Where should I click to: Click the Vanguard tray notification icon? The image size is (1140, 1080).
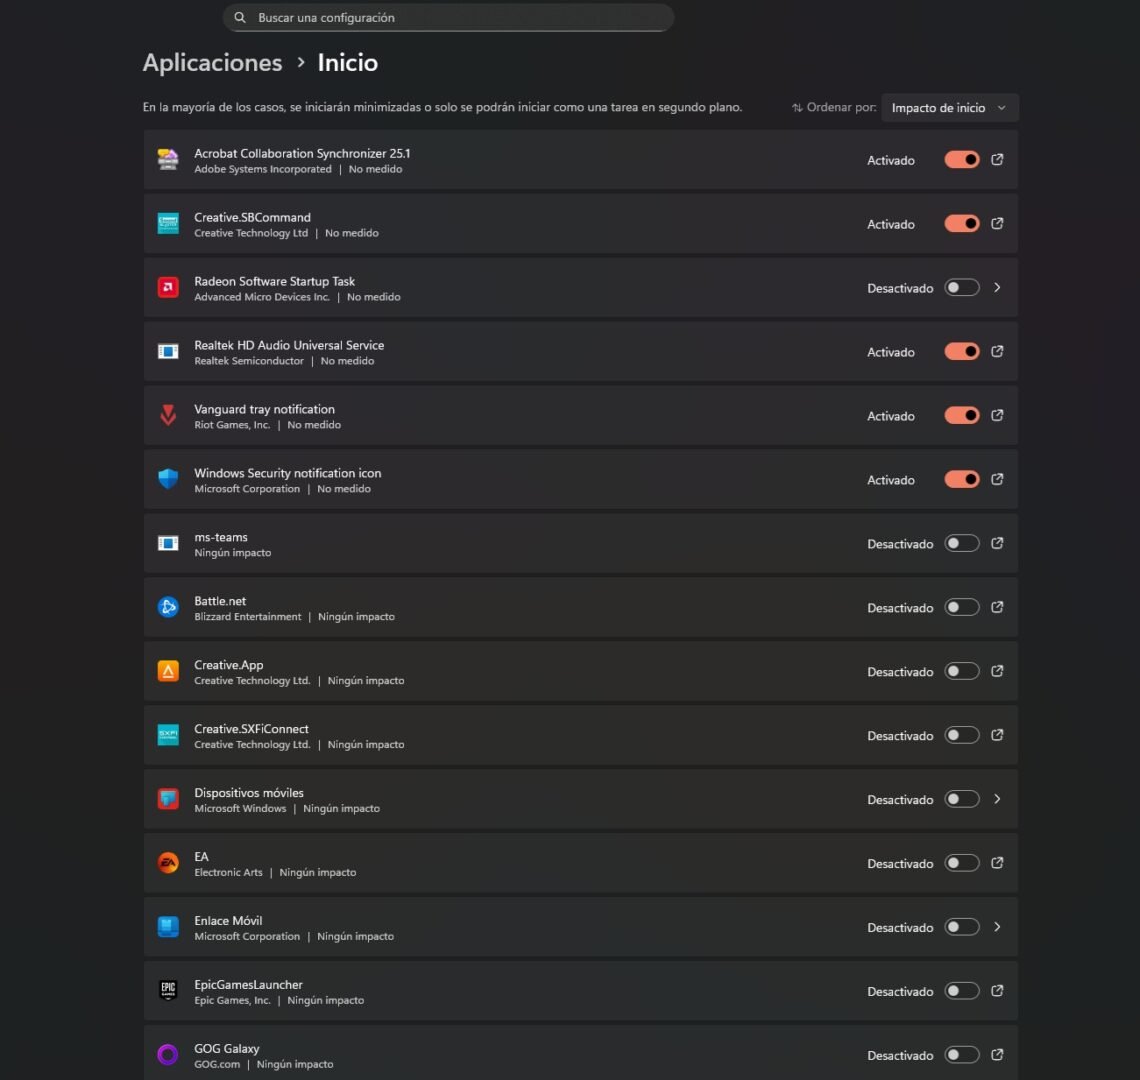pyautogui.click(x=167, y=415)
